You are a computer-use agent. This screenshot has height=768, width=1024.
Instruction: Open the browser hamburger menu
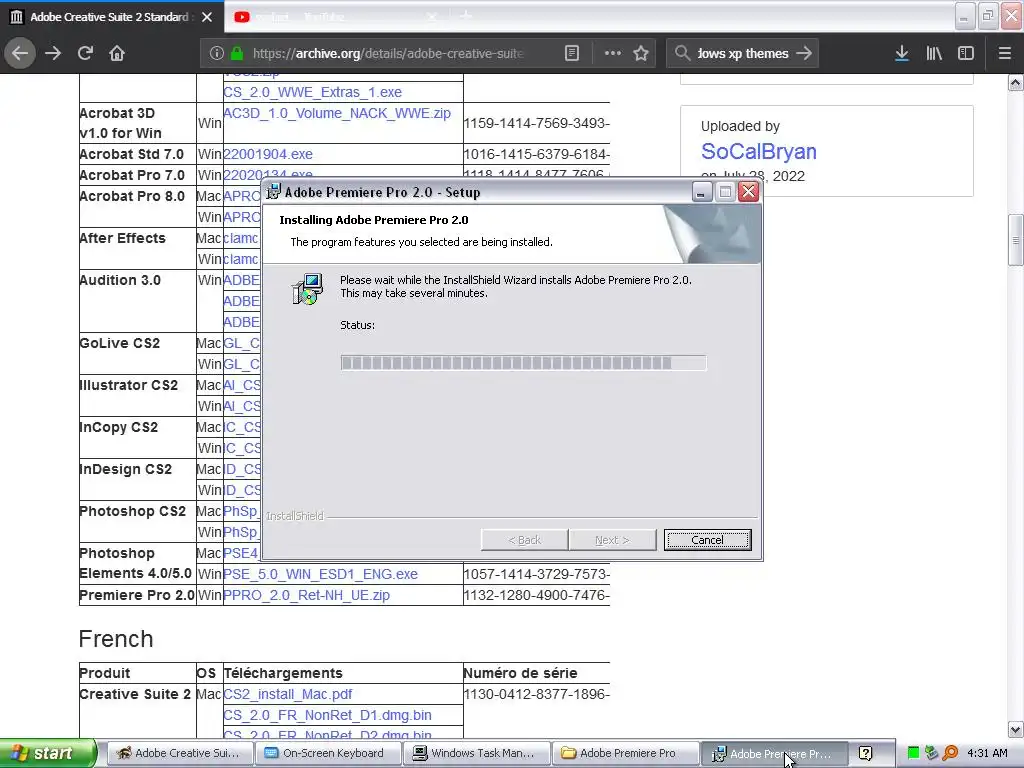[1004, 53]
